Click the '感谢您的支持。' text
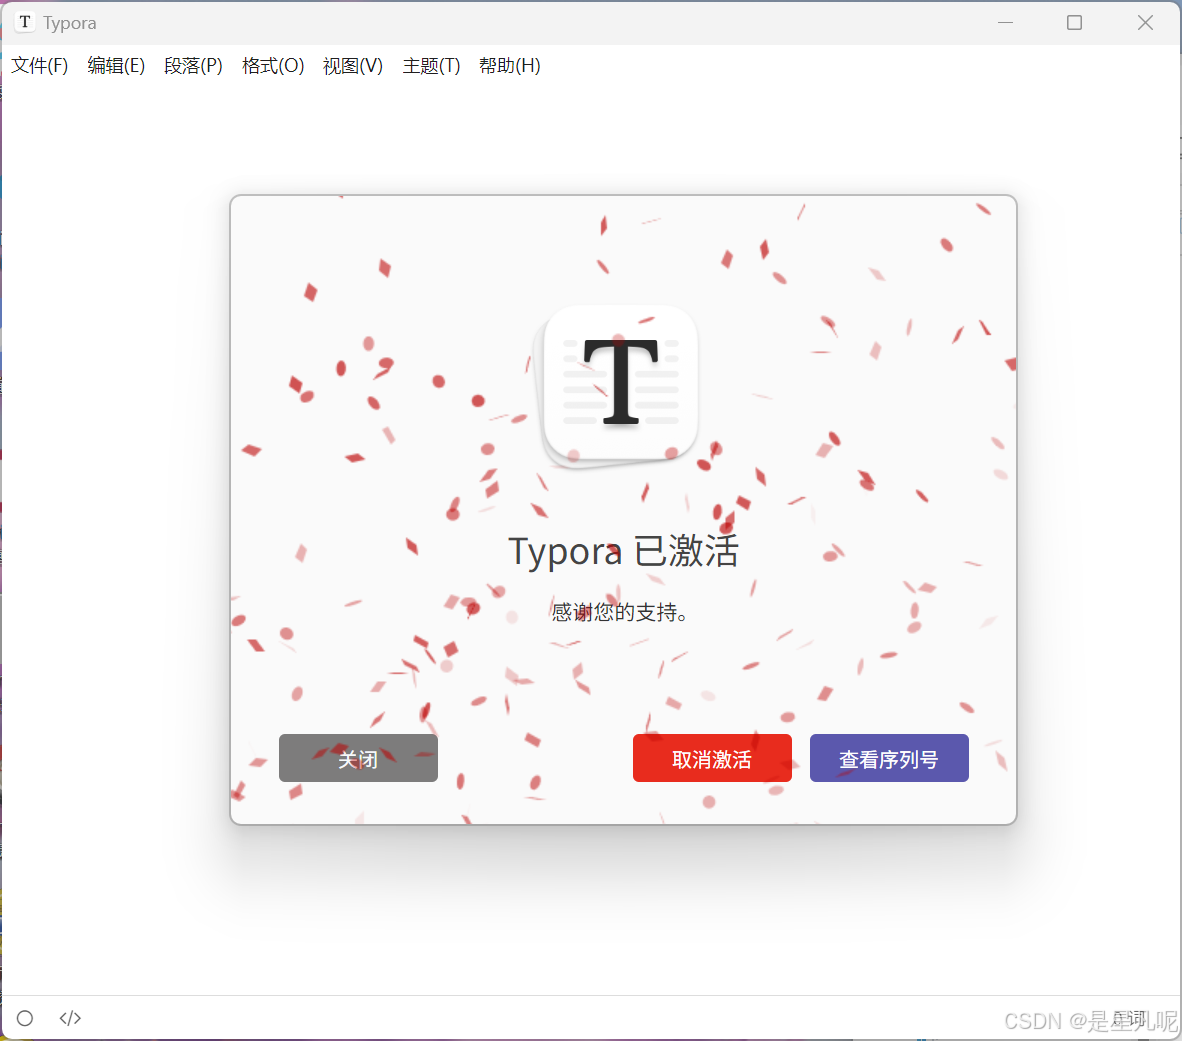 tap(620, 612)
